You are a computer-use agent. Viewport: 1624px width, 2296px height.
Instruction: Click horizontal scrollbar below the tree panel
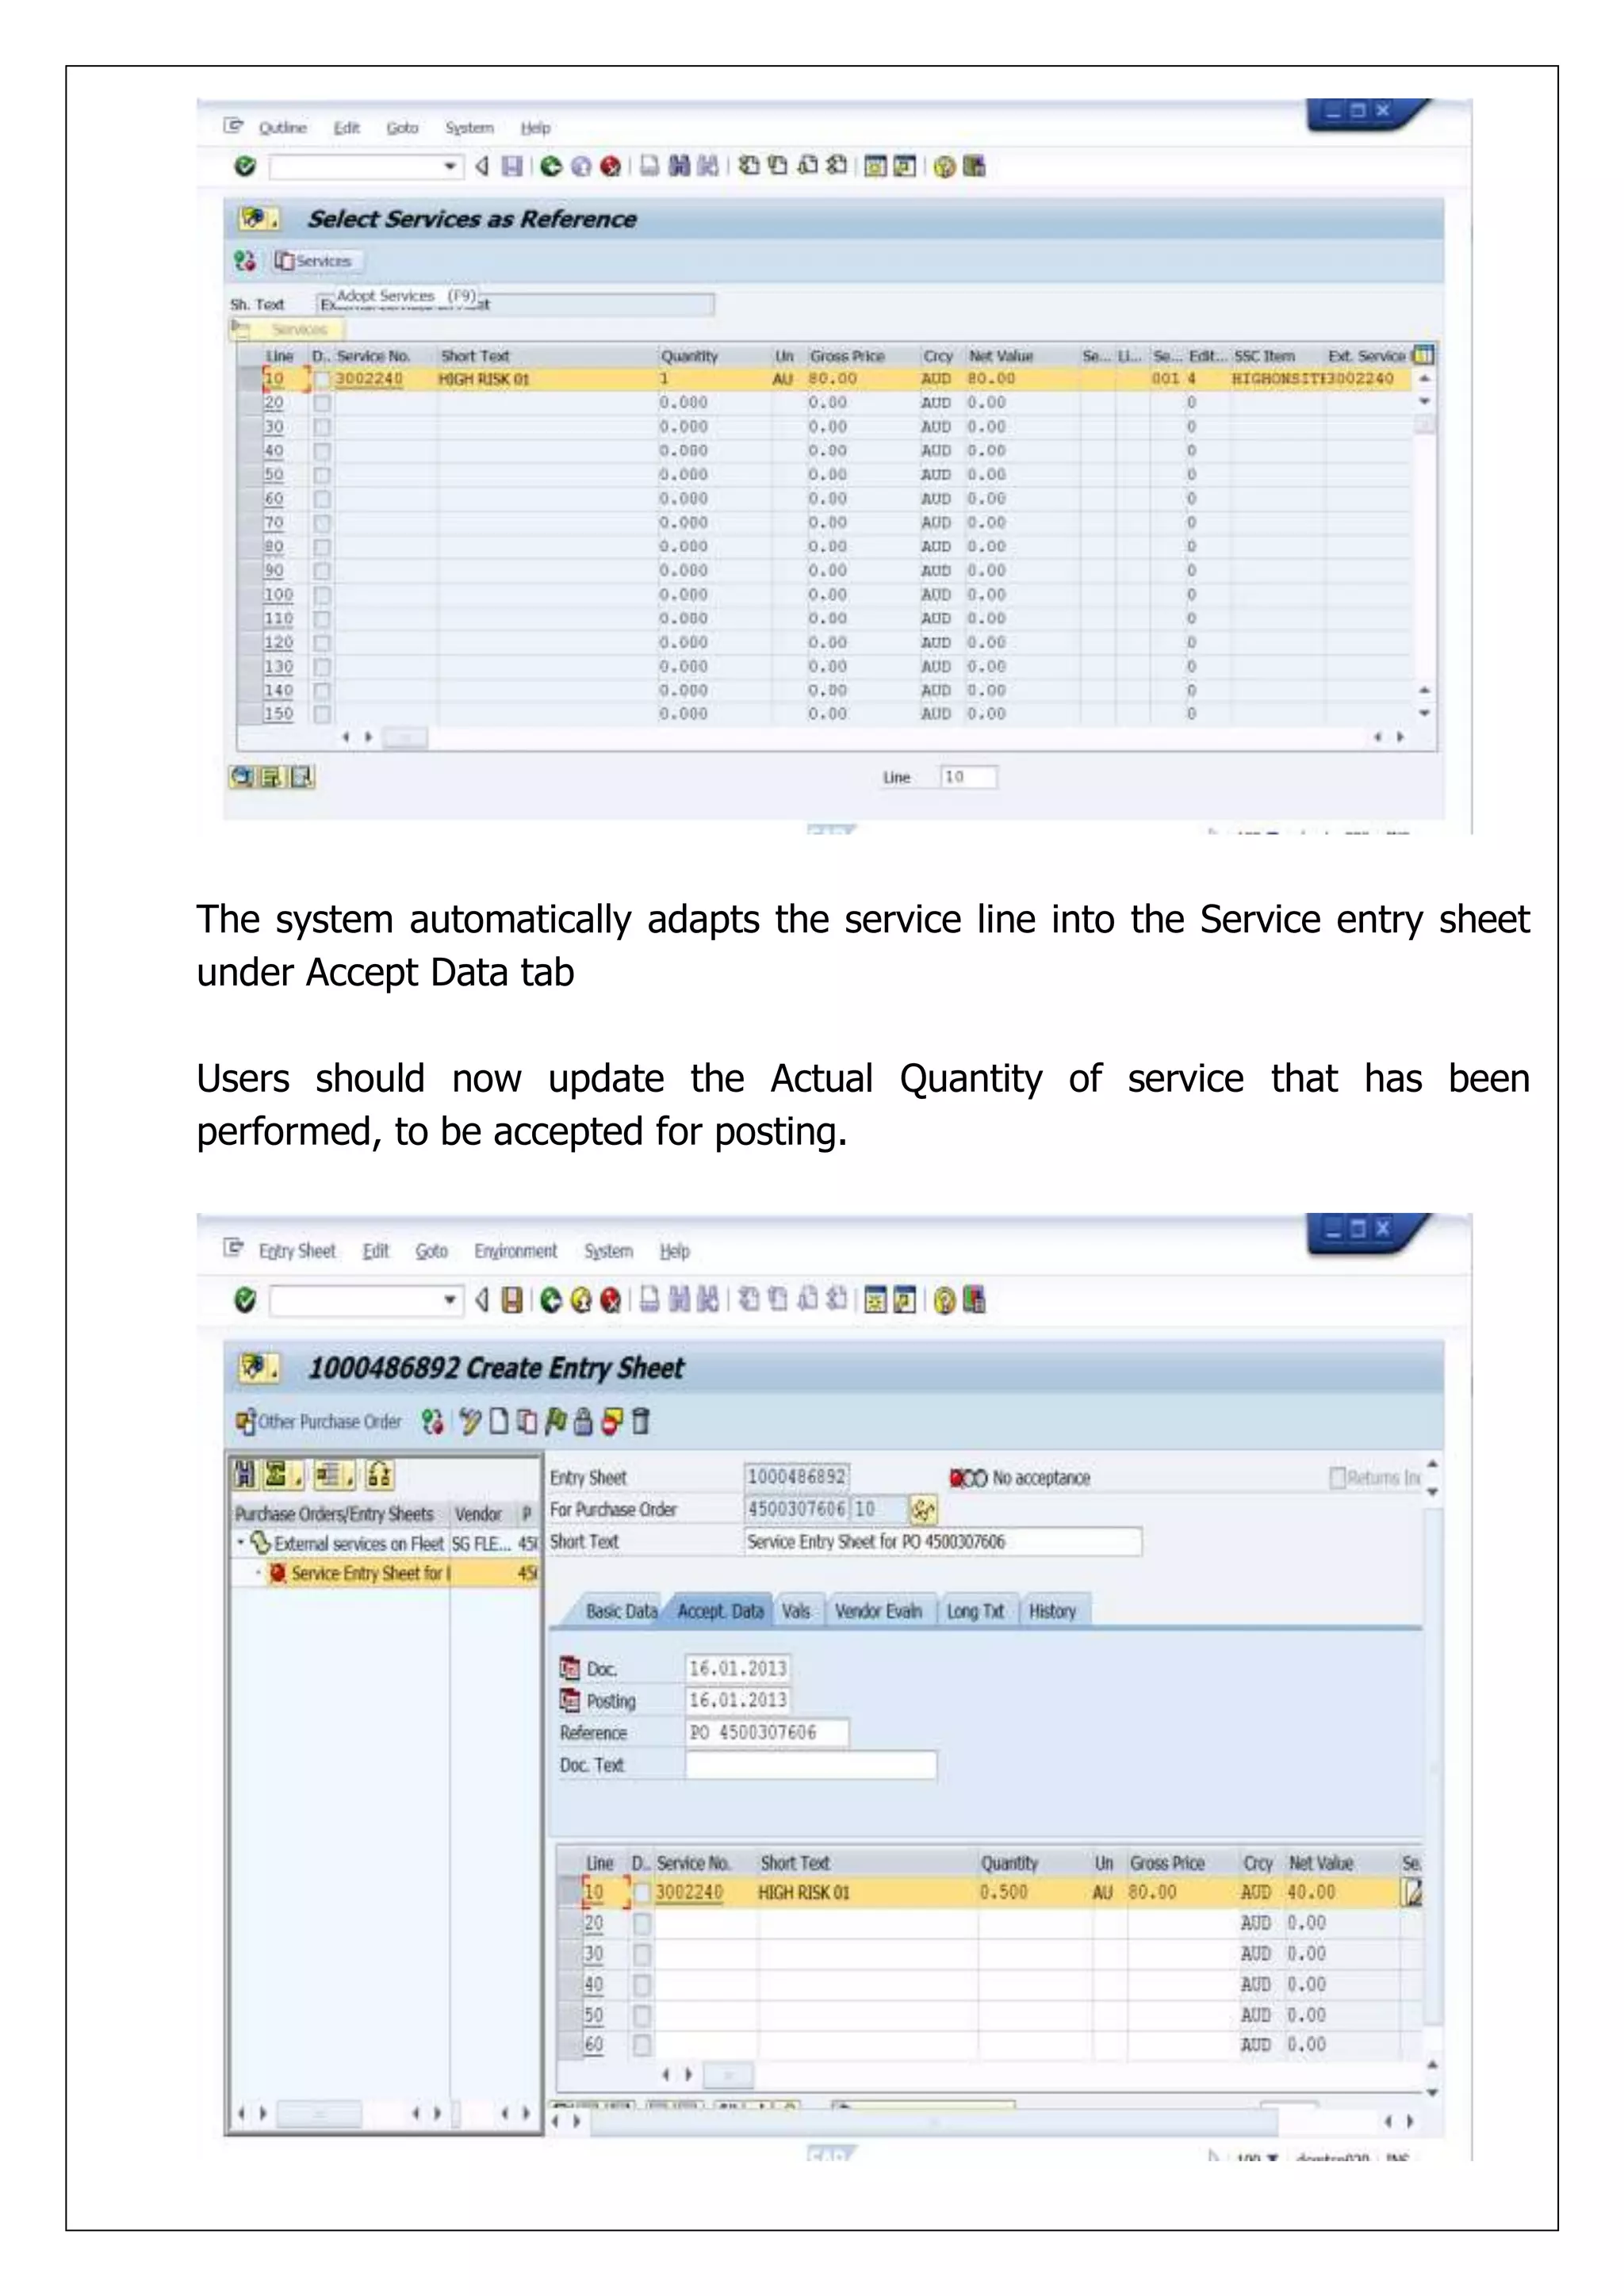(x=319, y=2113)
